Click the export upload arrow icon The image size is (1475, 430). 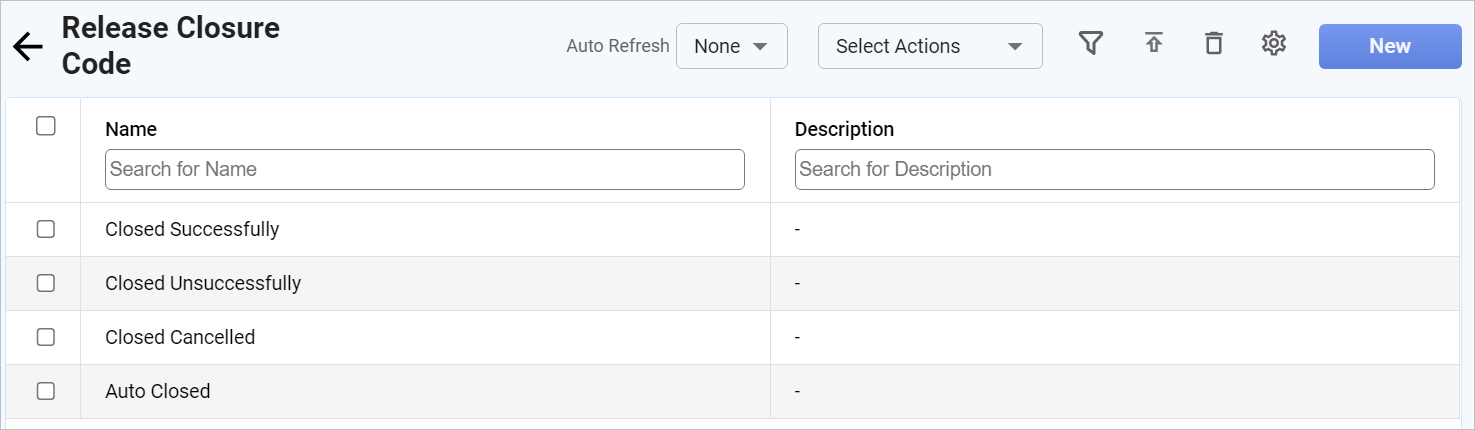tap(1153, 44)
